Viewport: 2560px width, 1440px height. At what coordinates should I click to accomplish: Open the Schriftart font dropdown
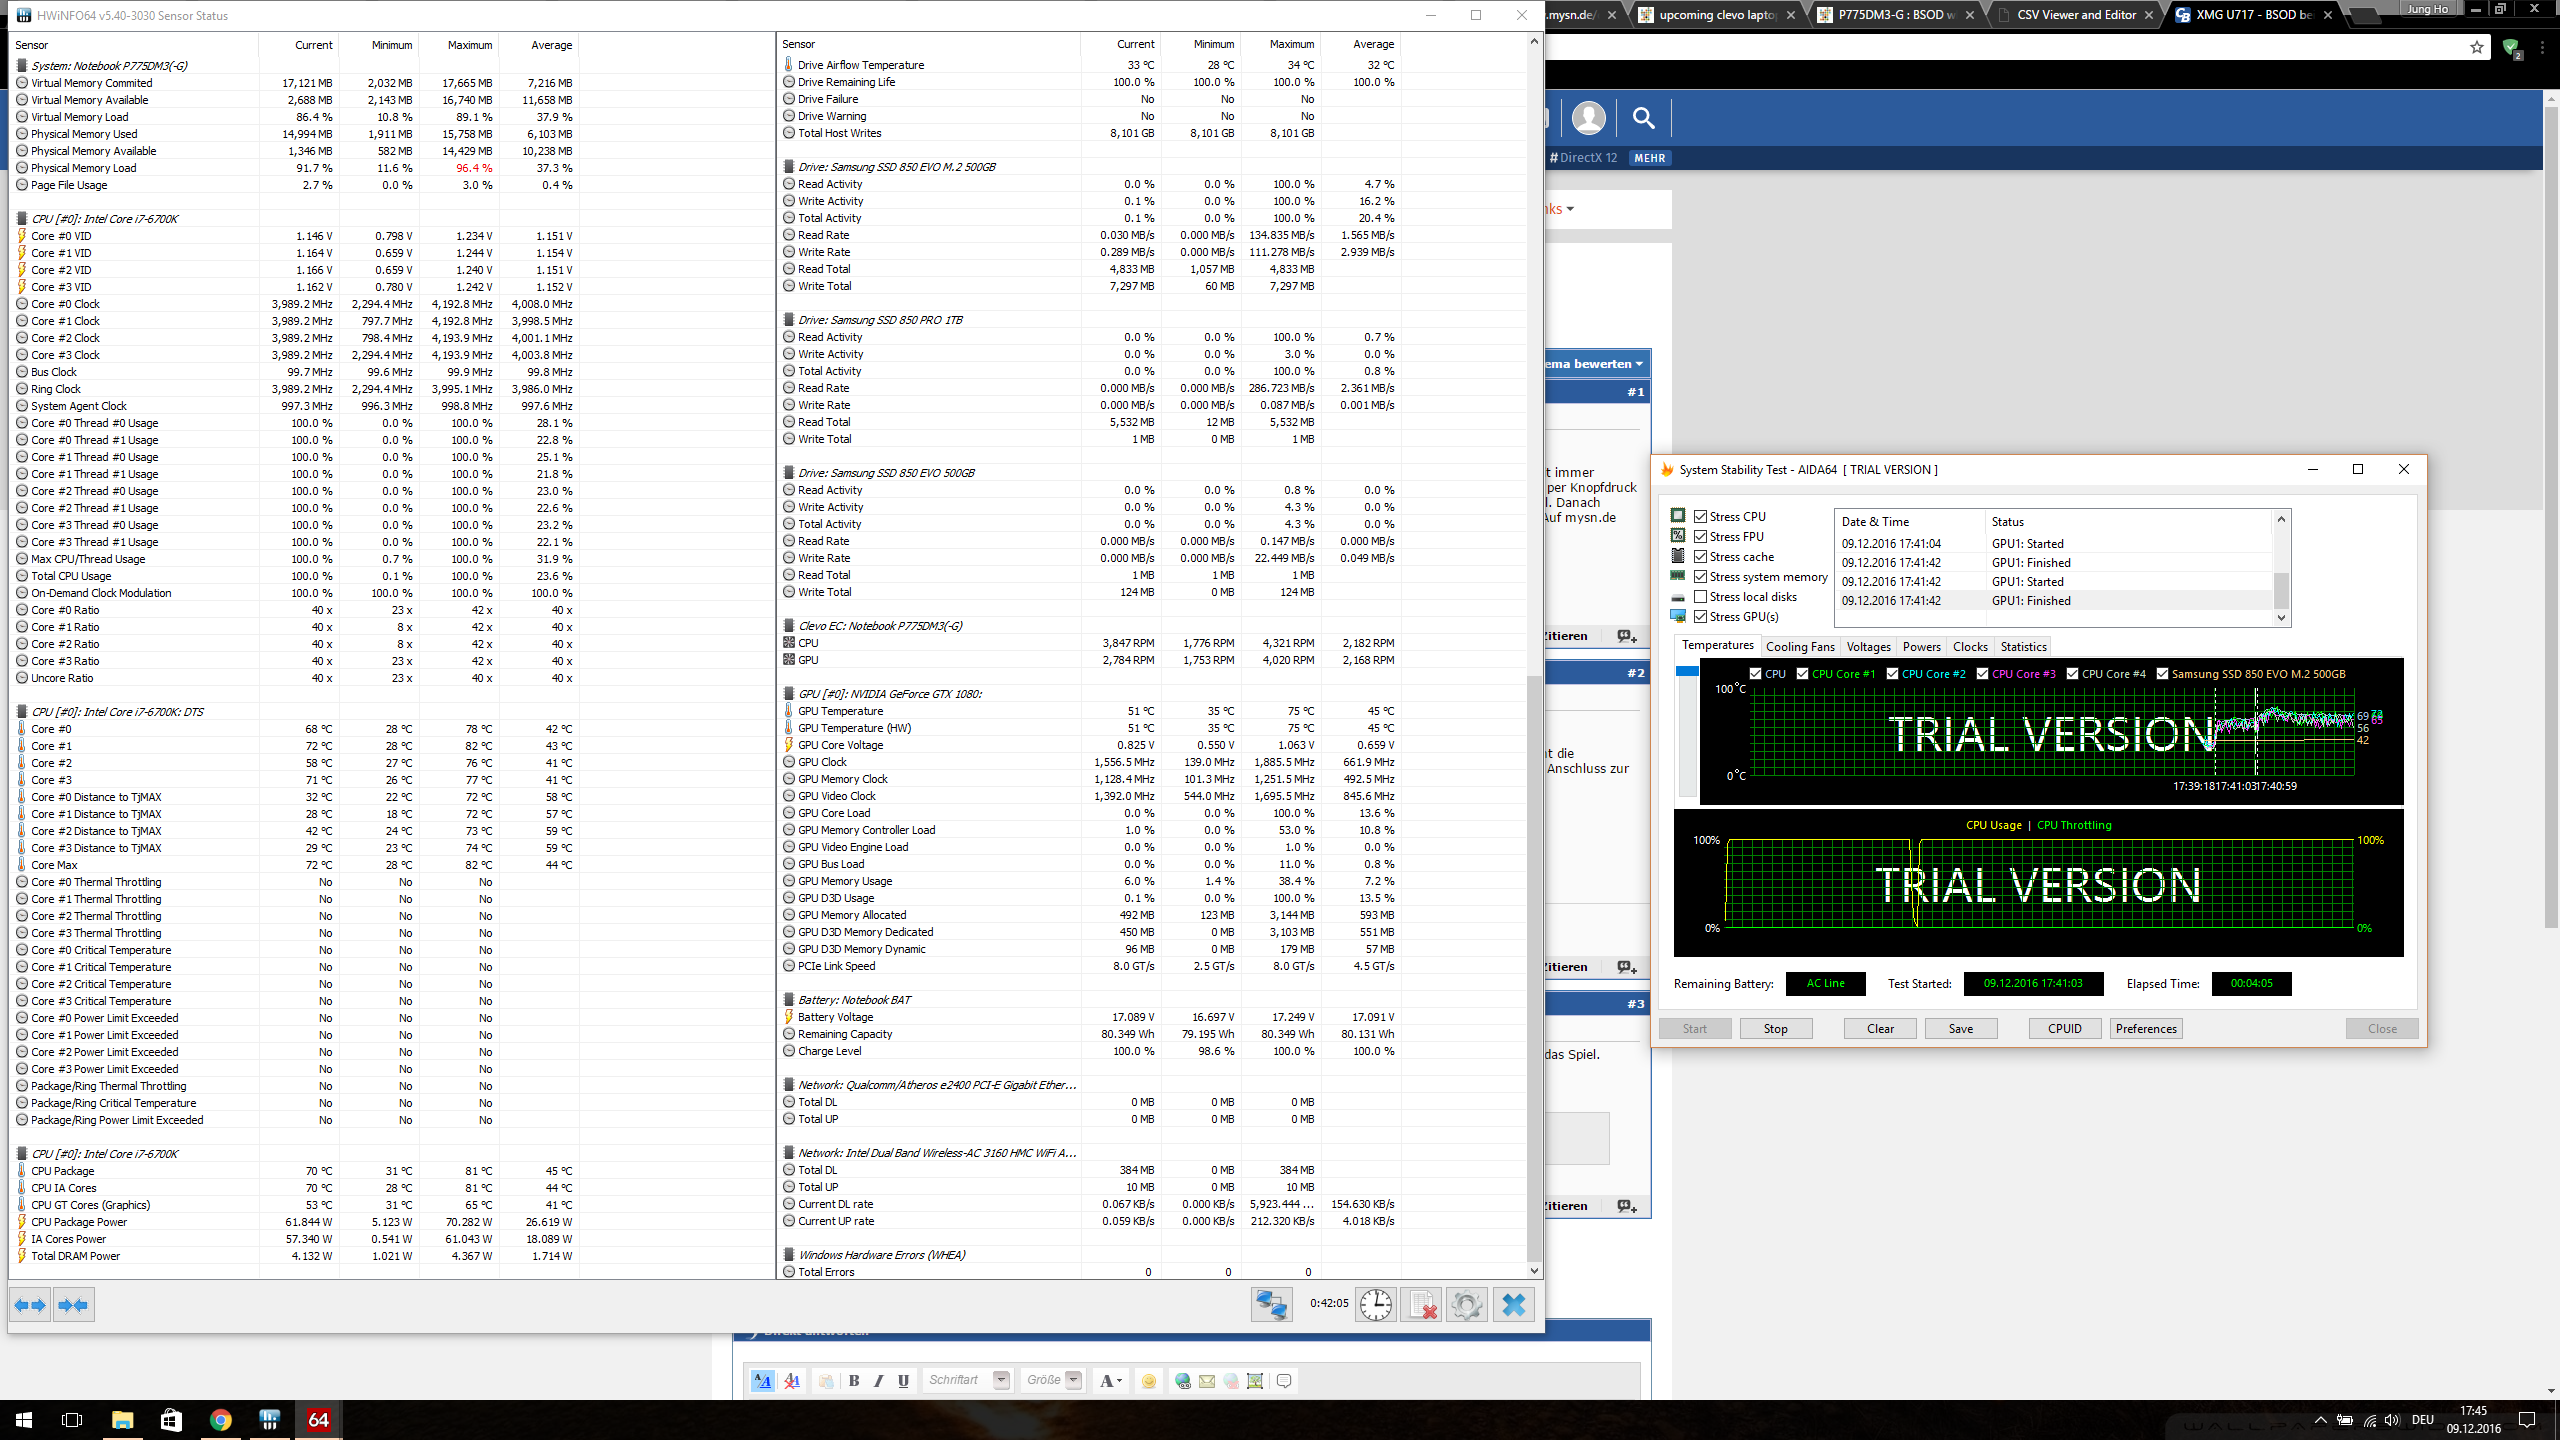[1001, 1380]
